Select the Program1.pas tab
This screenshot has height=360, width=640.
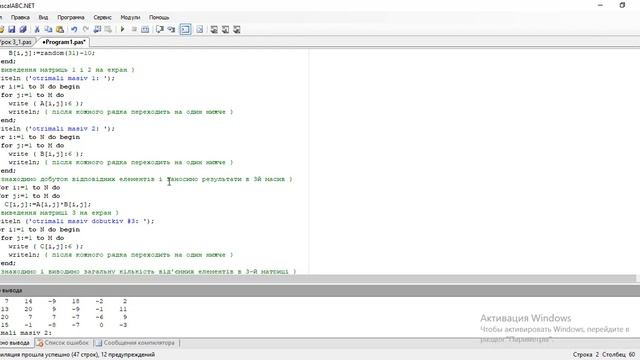click(x=64, y=42)
